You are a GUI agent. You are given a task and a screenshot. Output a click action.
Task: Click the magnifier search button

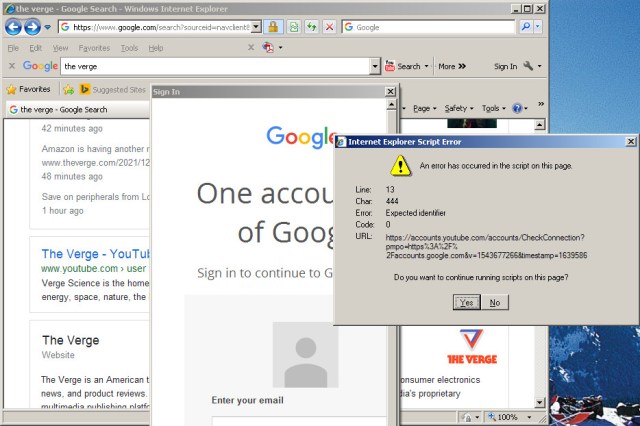[x=526, y=27]
